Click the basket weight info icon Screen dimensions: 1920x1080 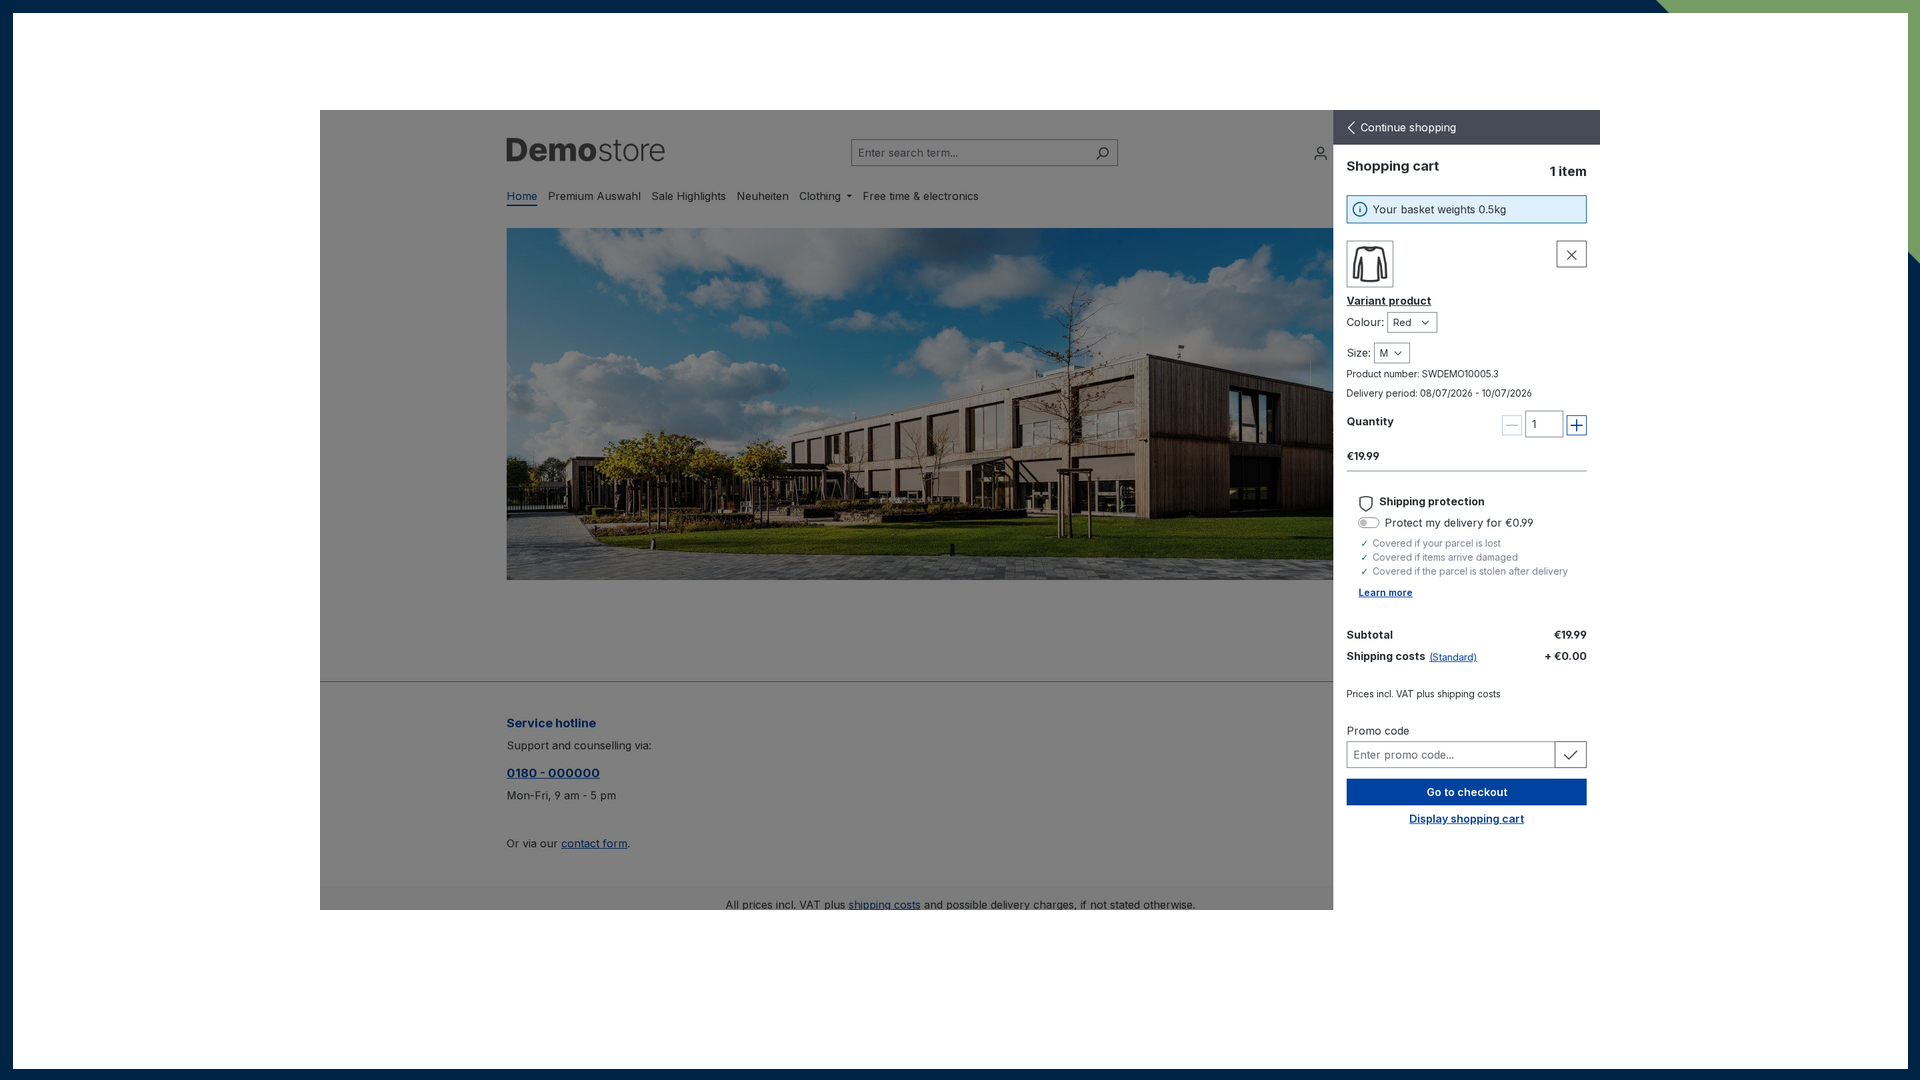1360,210
